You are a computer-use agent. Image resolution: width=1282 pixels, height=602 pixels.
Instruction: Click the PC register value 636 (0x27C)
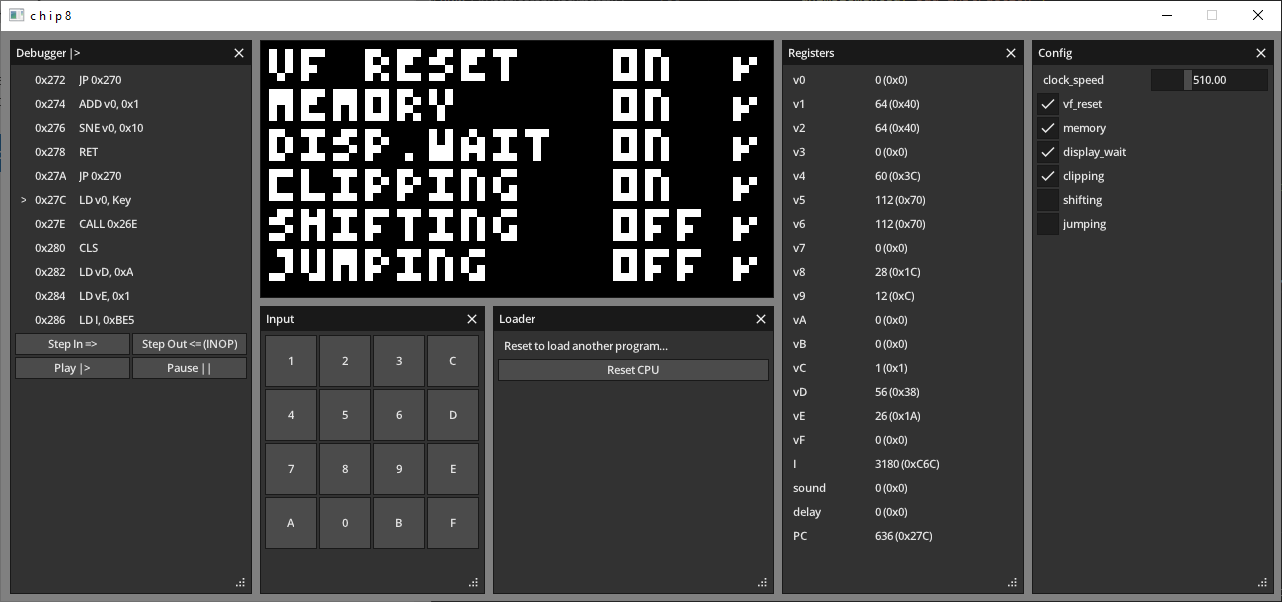(904, 536)
